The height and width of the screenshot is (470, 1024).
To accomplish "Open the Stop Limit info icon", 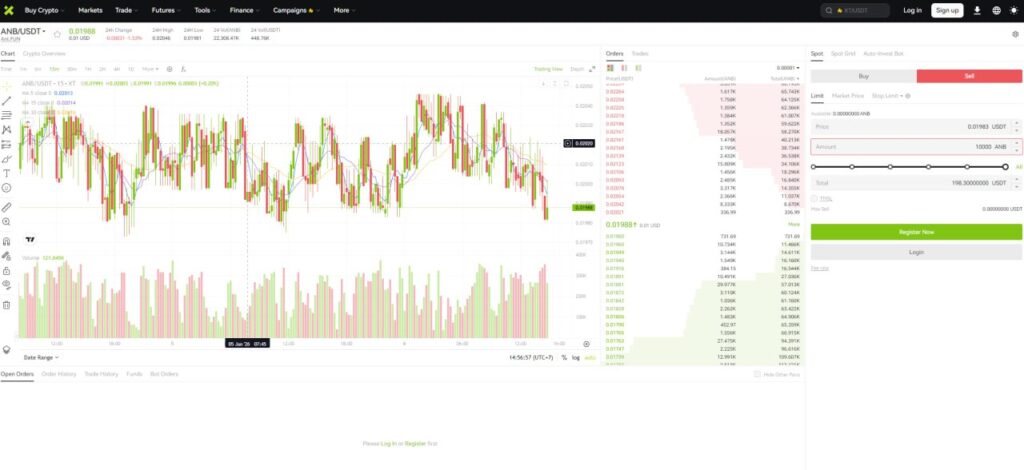I will (x=908, y=96).
